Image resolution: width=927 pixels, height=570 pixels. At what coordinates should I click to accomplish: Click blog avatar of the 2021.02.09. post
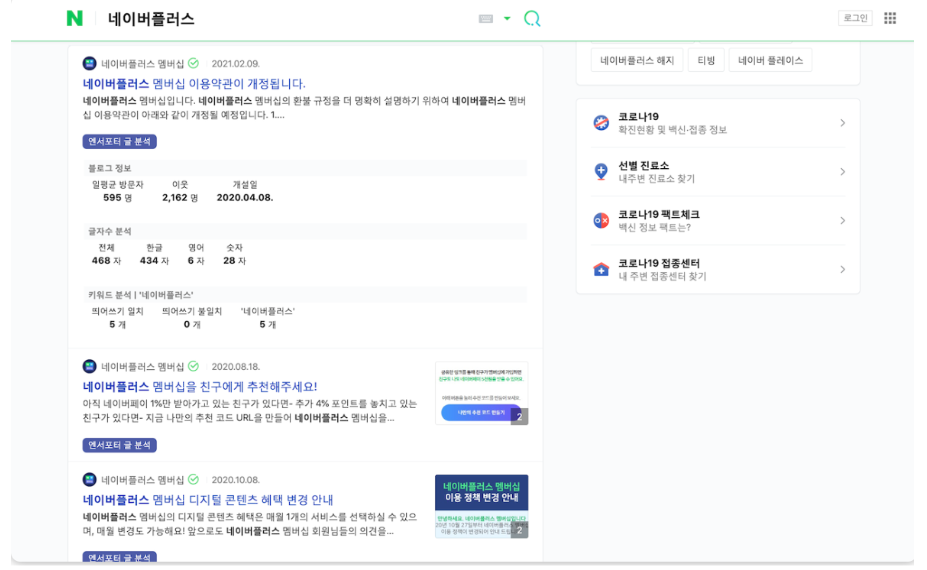[89, 63]
